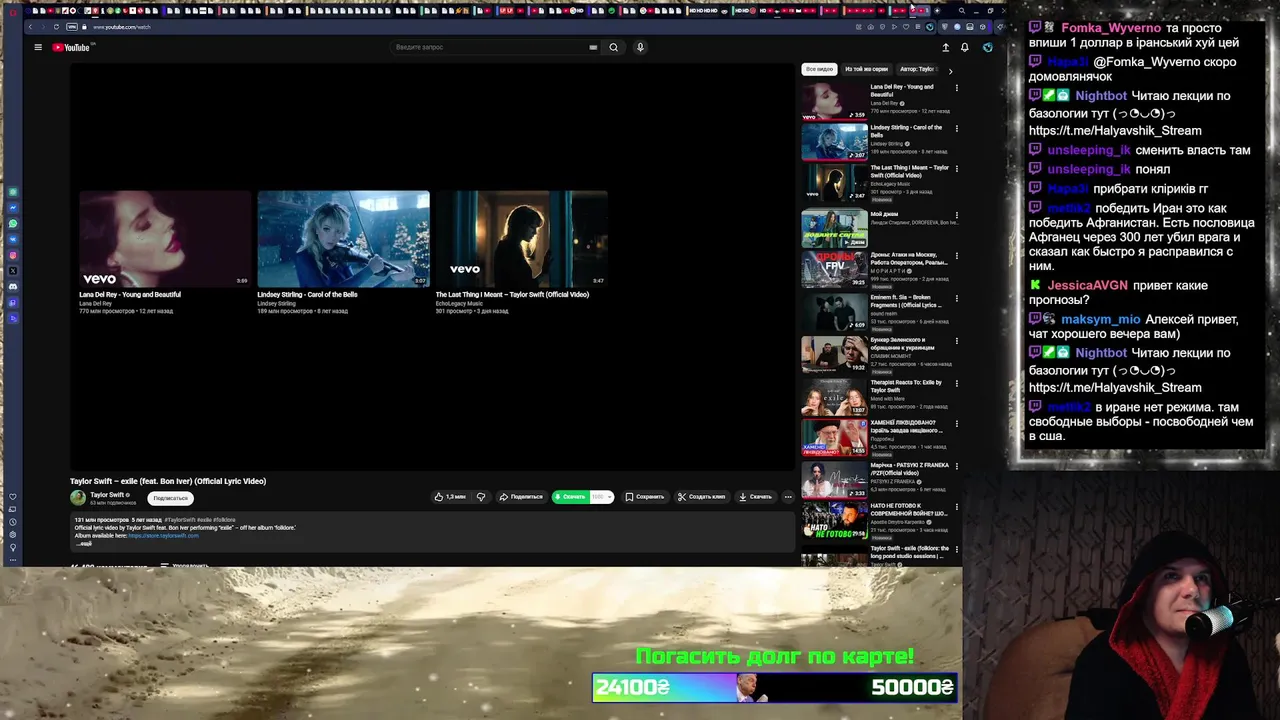Open options menu for Lana Del Rey sidebar video

pos(956,88)
